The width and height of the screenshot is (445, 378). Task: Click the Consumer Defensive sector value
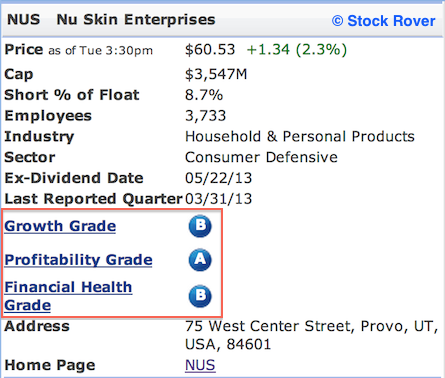click(x=261, y=157)
